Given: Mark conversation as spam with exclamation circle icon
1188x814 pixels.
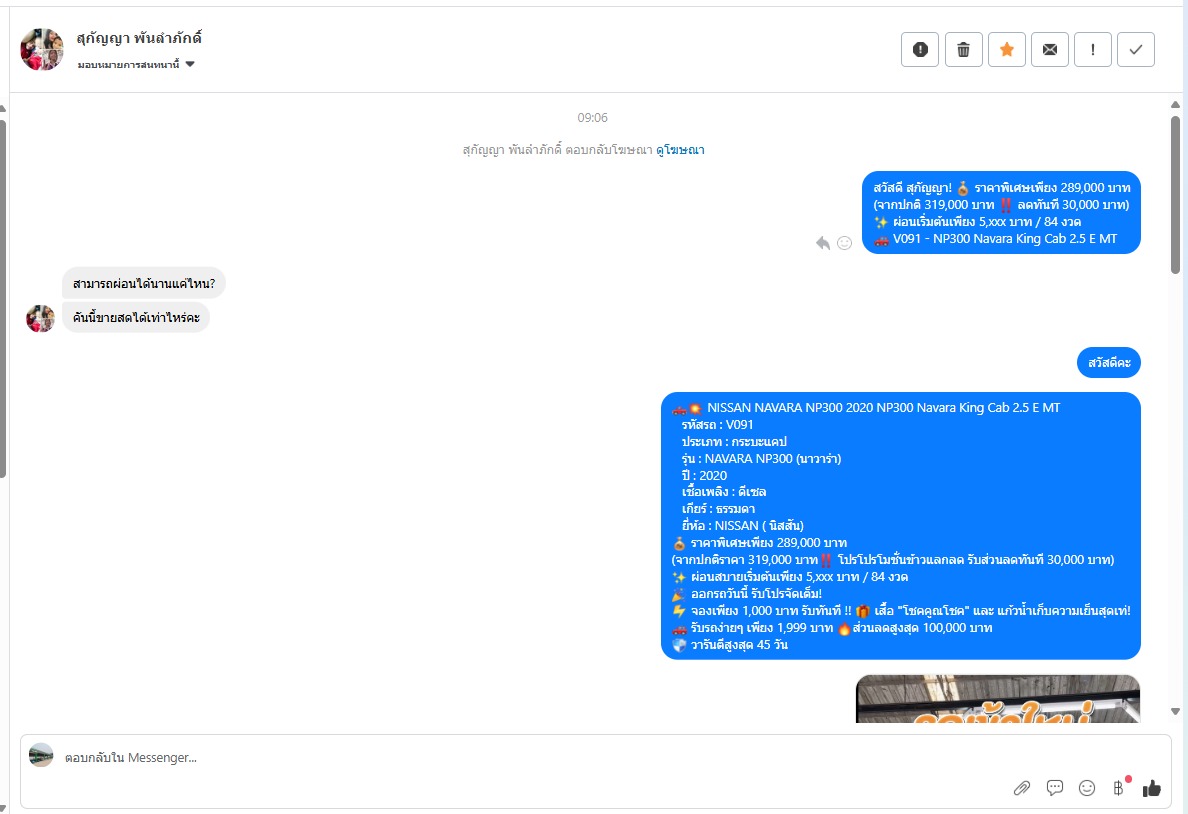Looking at the screenshot, I should point(920,50).
